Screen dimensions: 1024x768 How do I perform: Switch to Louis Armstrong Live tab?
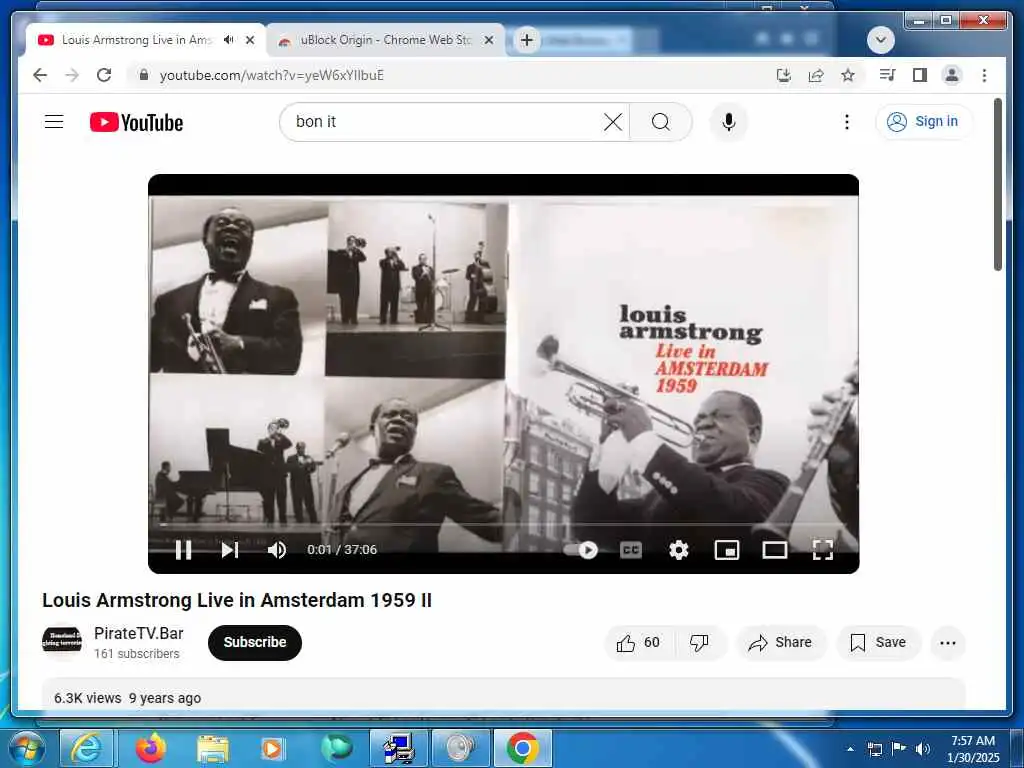coord(137,40)
